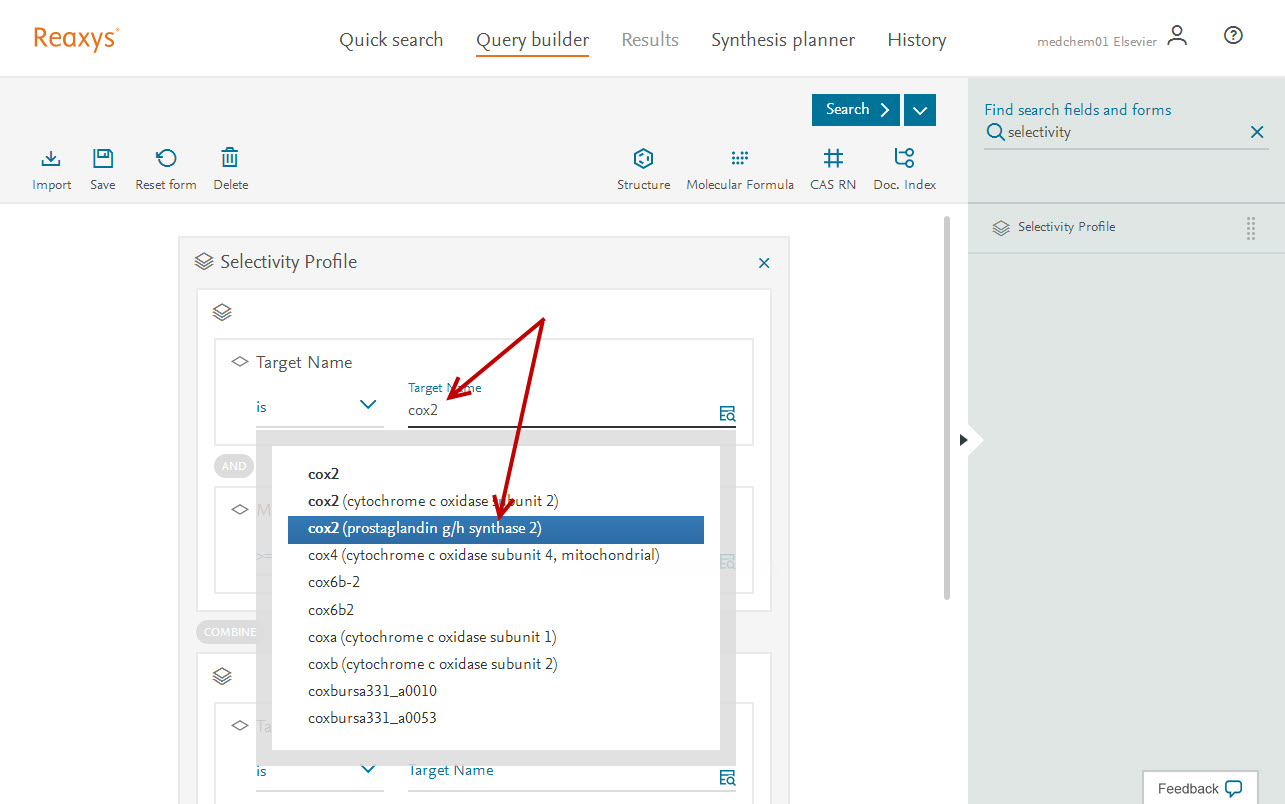Open the Structure editor icon

pyautogui.click(x=643, y=159)
